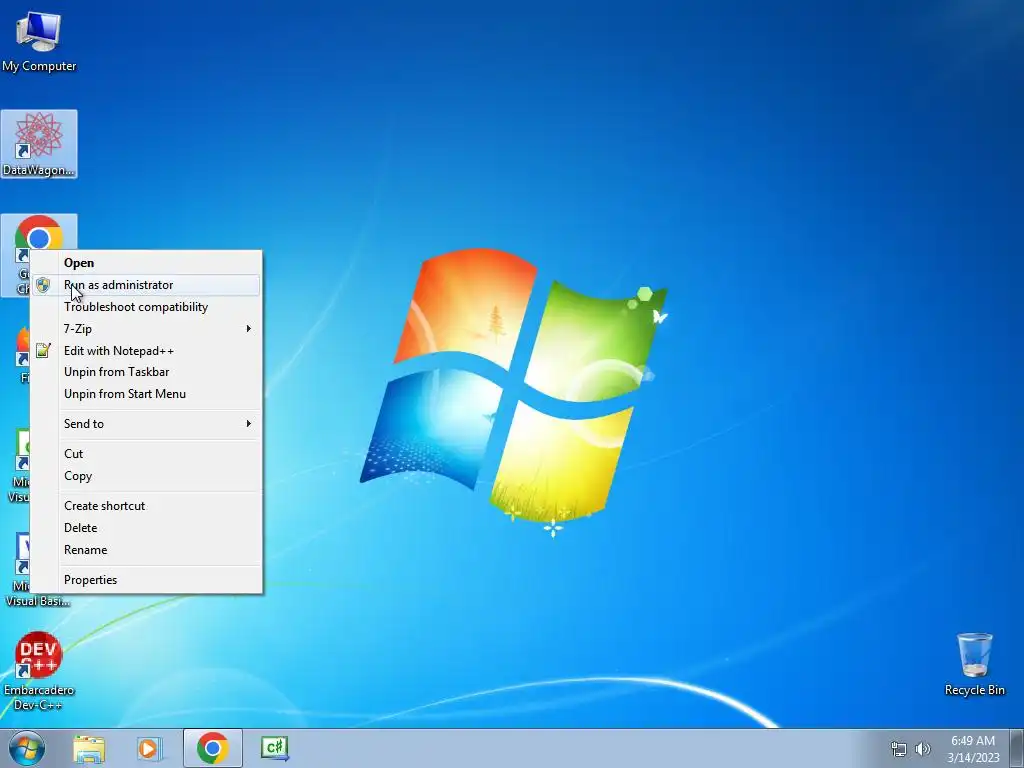Select Unpin from Start Menu
1024x768 pixels.
click(146, 394)
